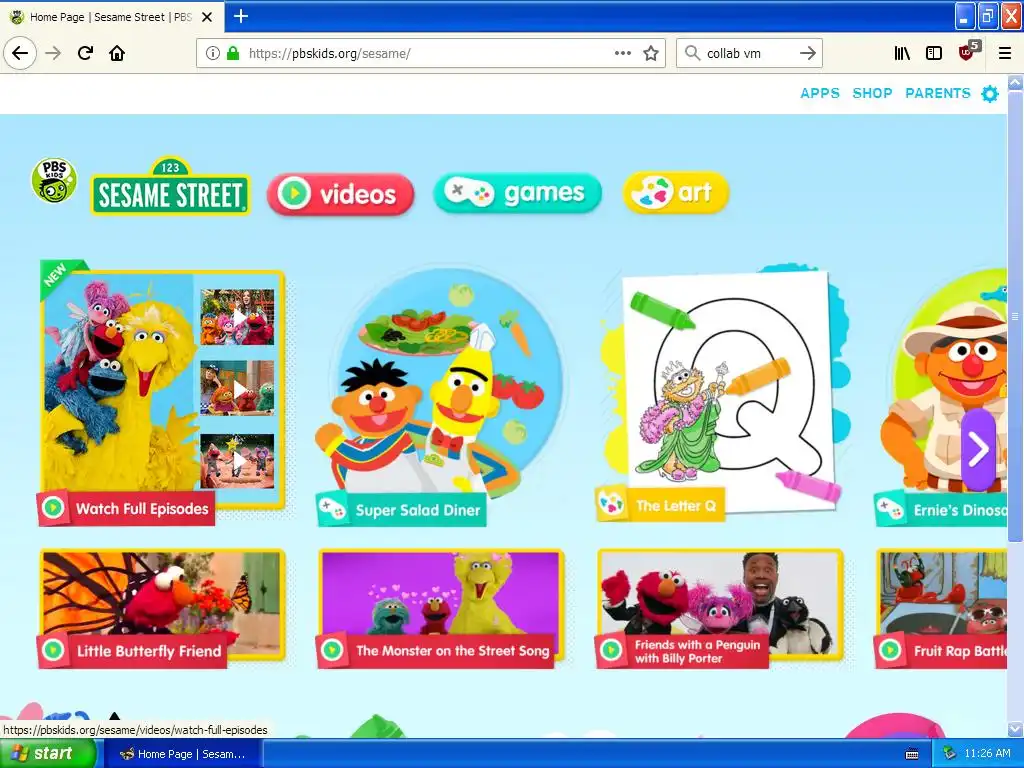Click the collab vm search field

pyautogui.click(x=748, y=54)
